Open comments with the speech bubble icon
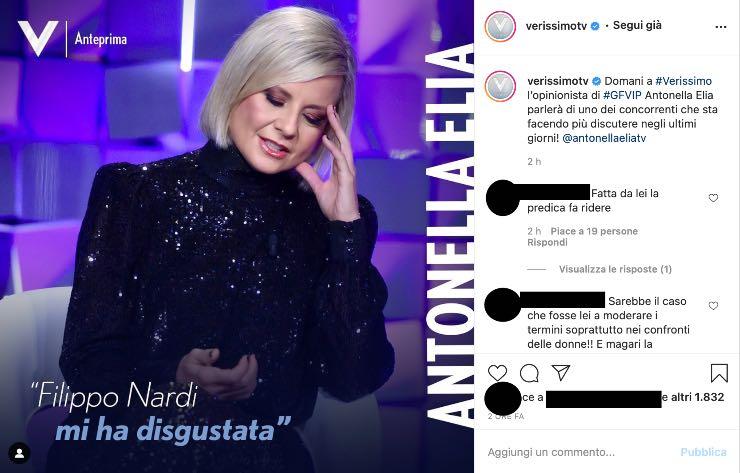This screenshot has width=740, height=473. point(529,373)
